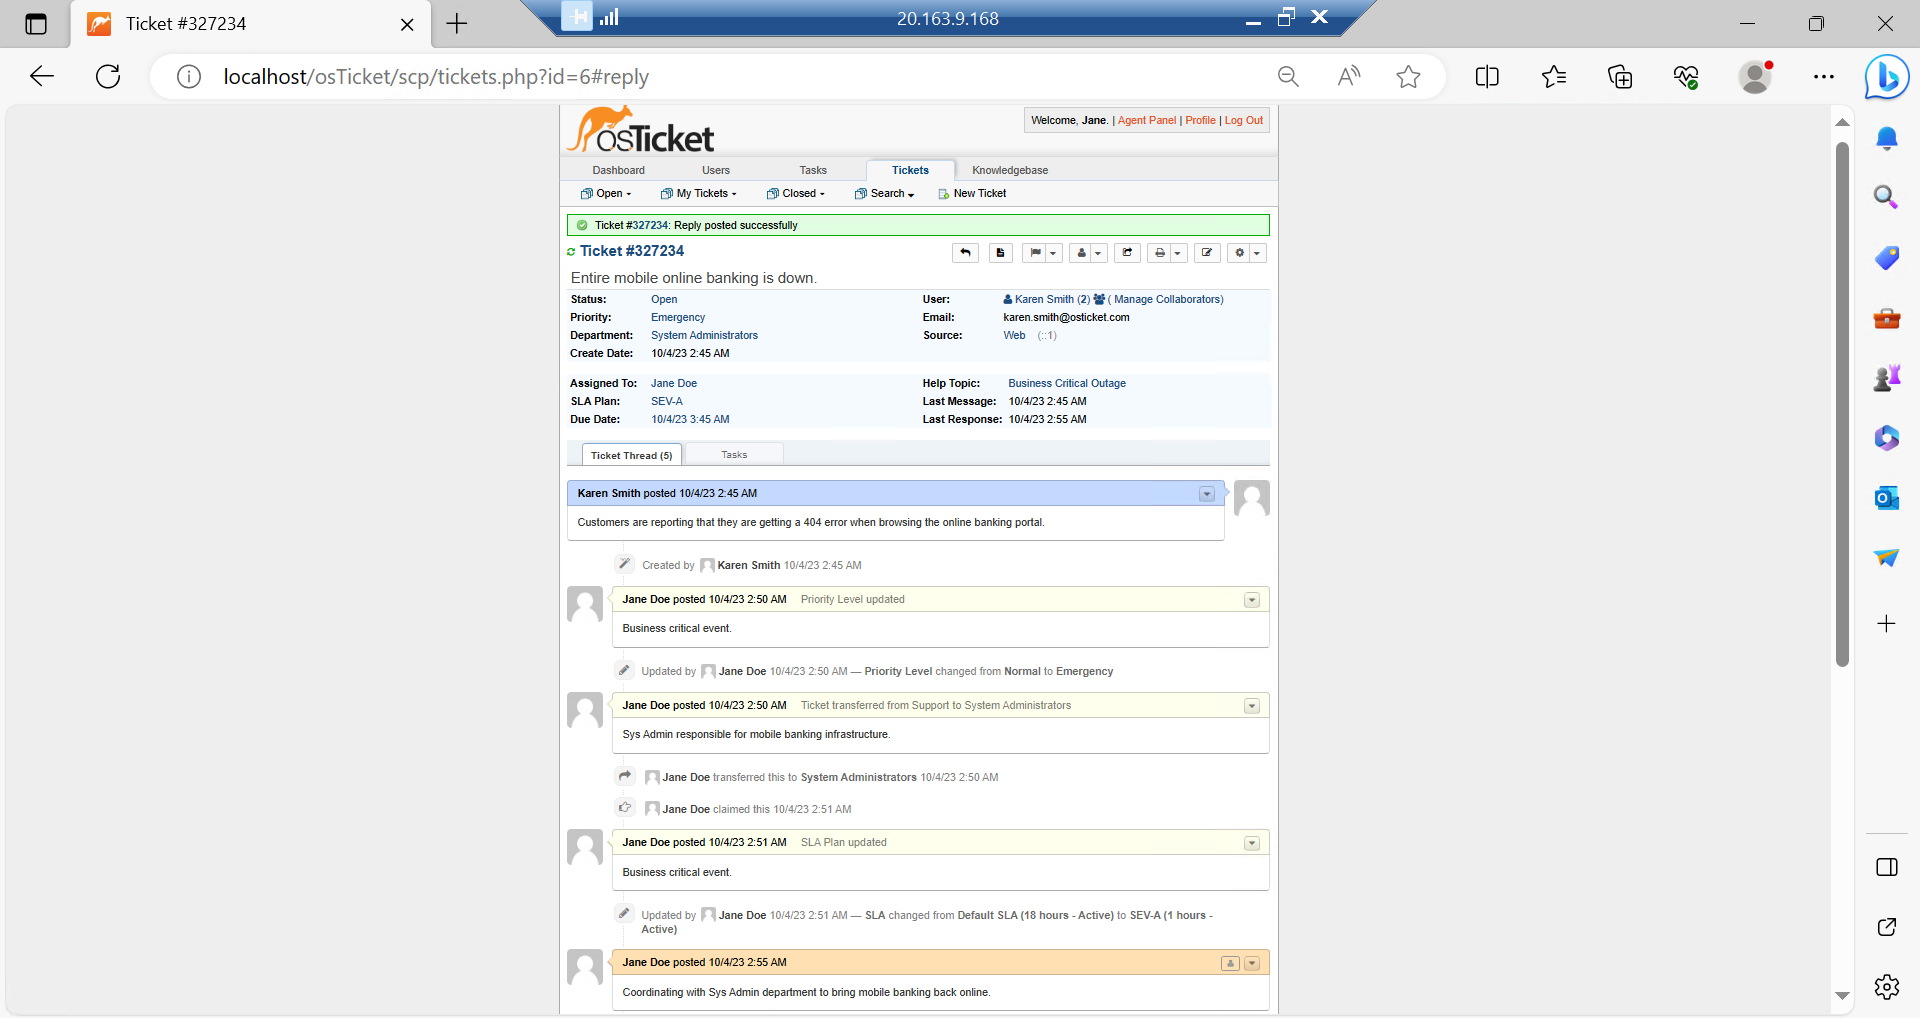Switch to the Tasks tab in the thread
Screen dimensions: 1920x1018
733,454
